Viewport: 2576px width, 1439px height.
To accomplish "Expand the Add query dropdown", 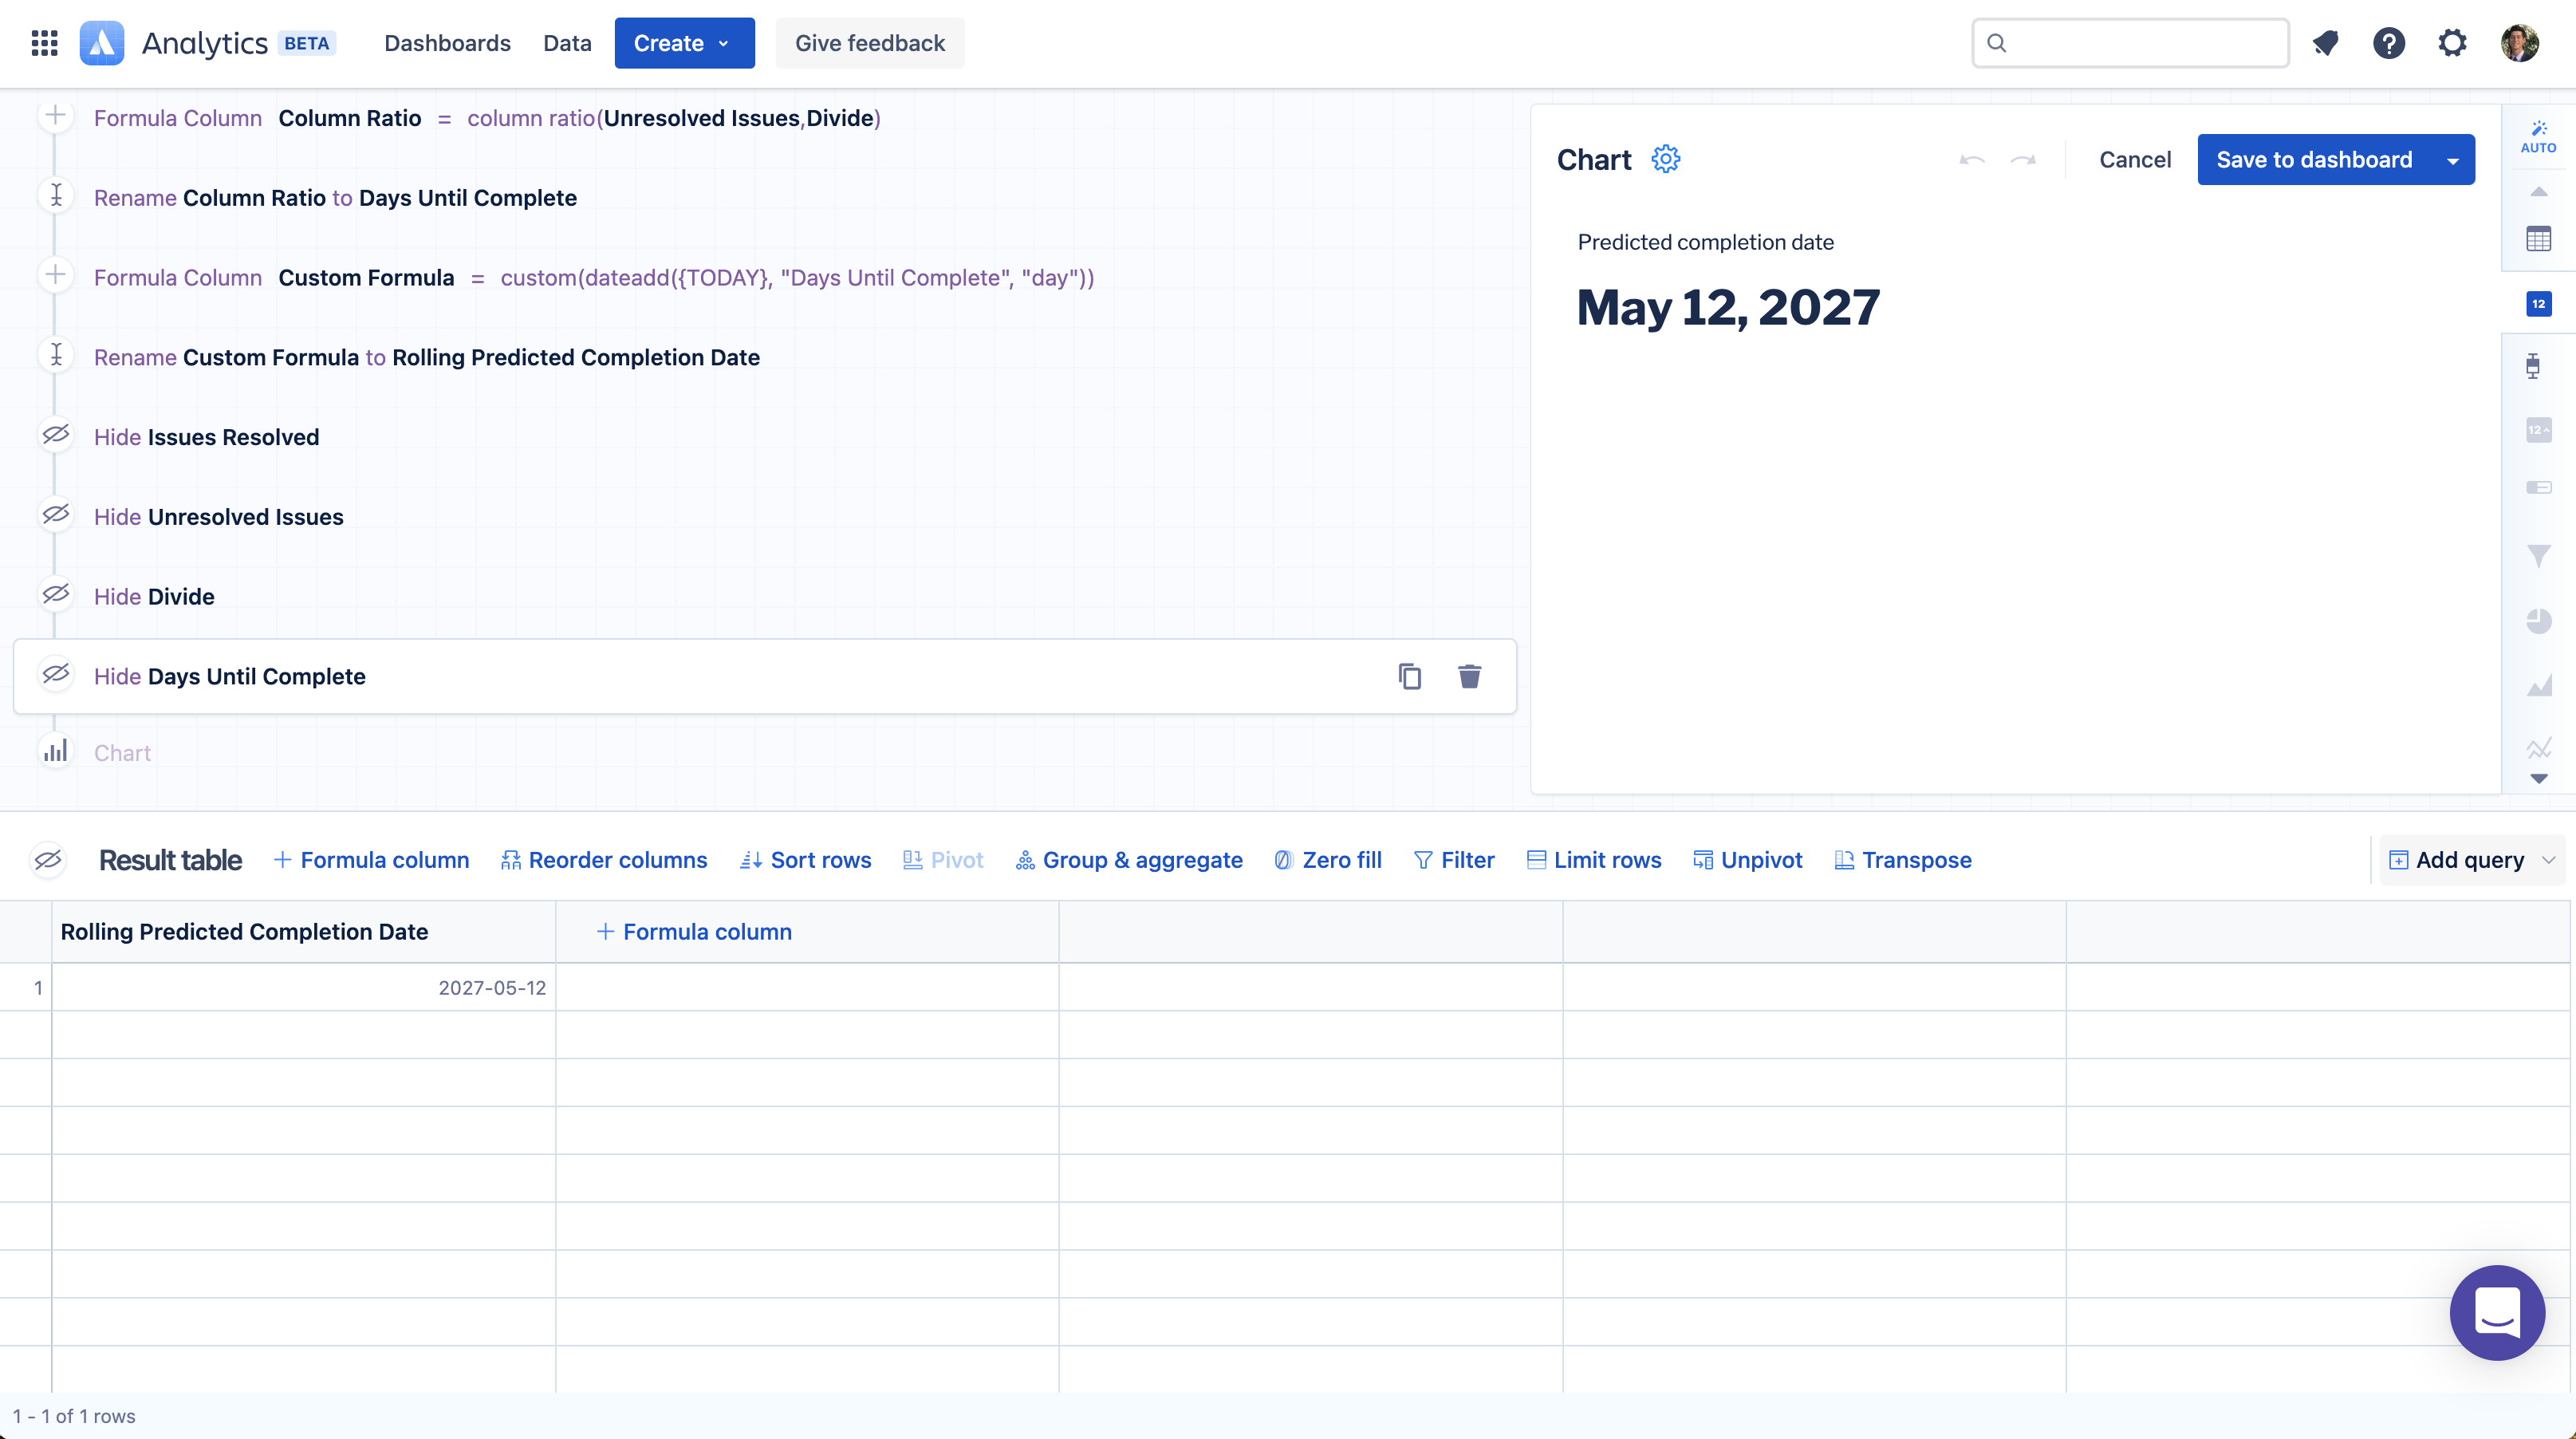I will (x=2548, y=860).
